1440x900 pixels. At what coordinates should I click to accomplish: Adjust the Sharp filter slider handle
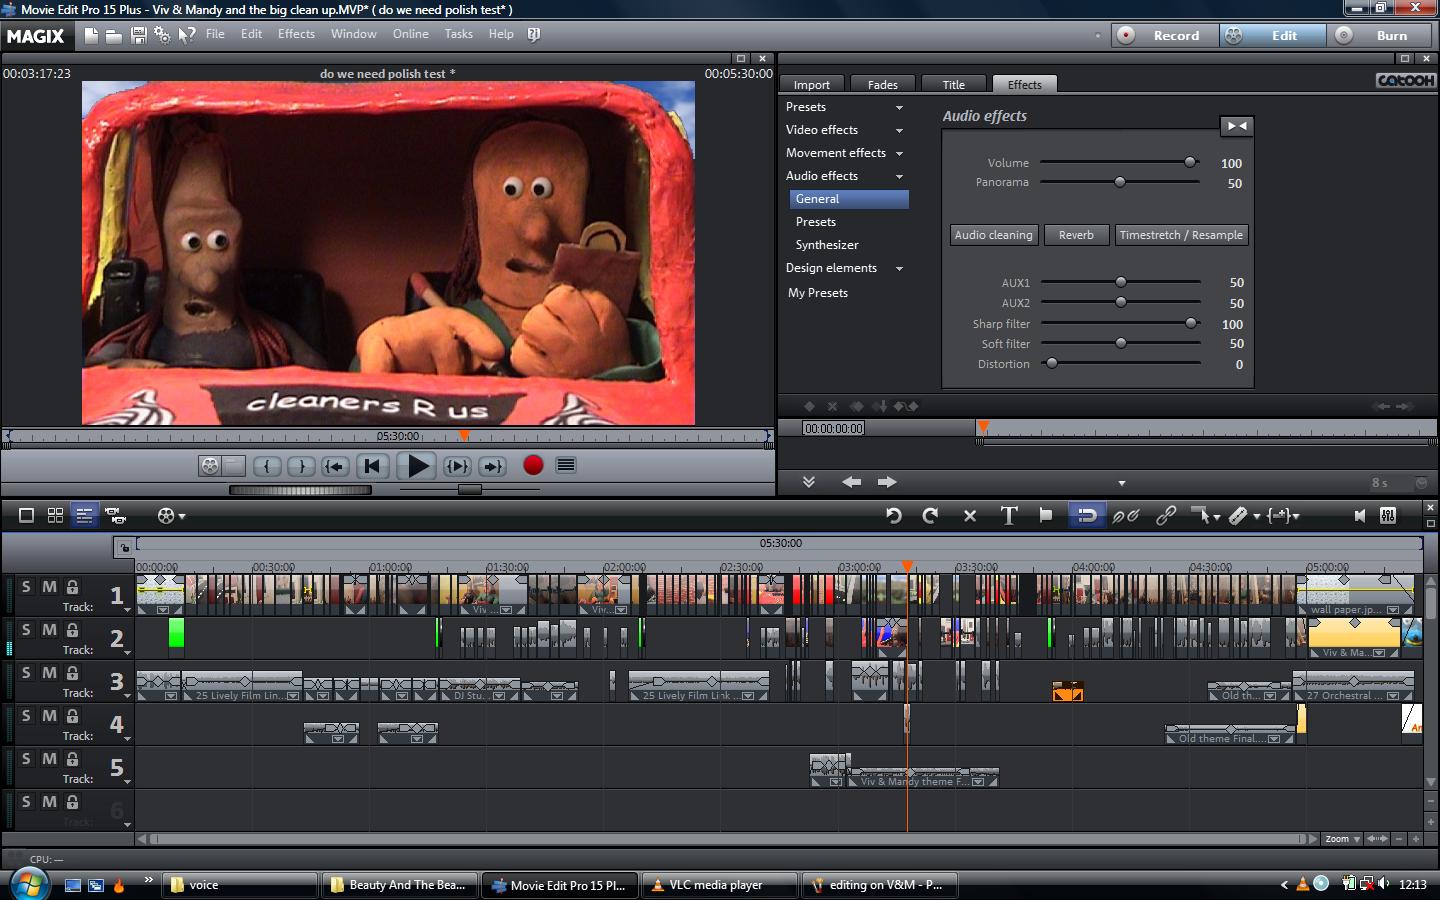click(1191, 323)
